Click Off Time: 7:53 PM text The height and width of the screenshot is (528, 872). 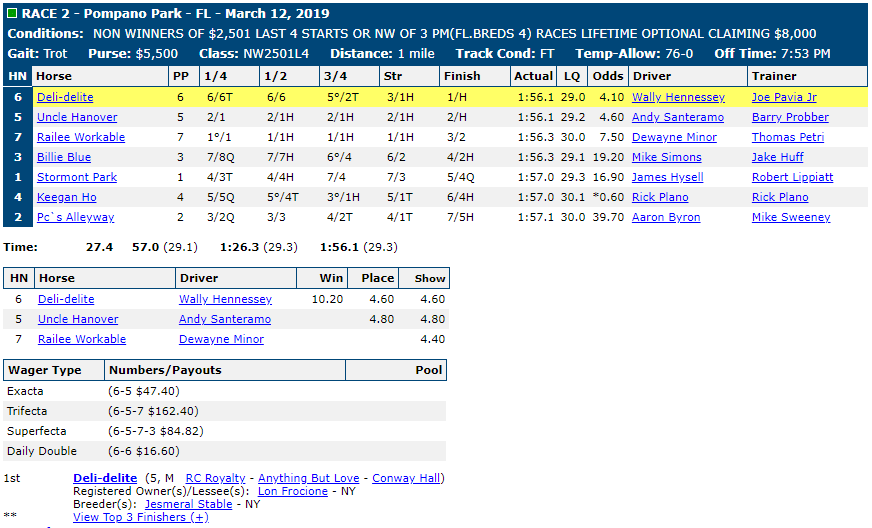coord(772,53)
